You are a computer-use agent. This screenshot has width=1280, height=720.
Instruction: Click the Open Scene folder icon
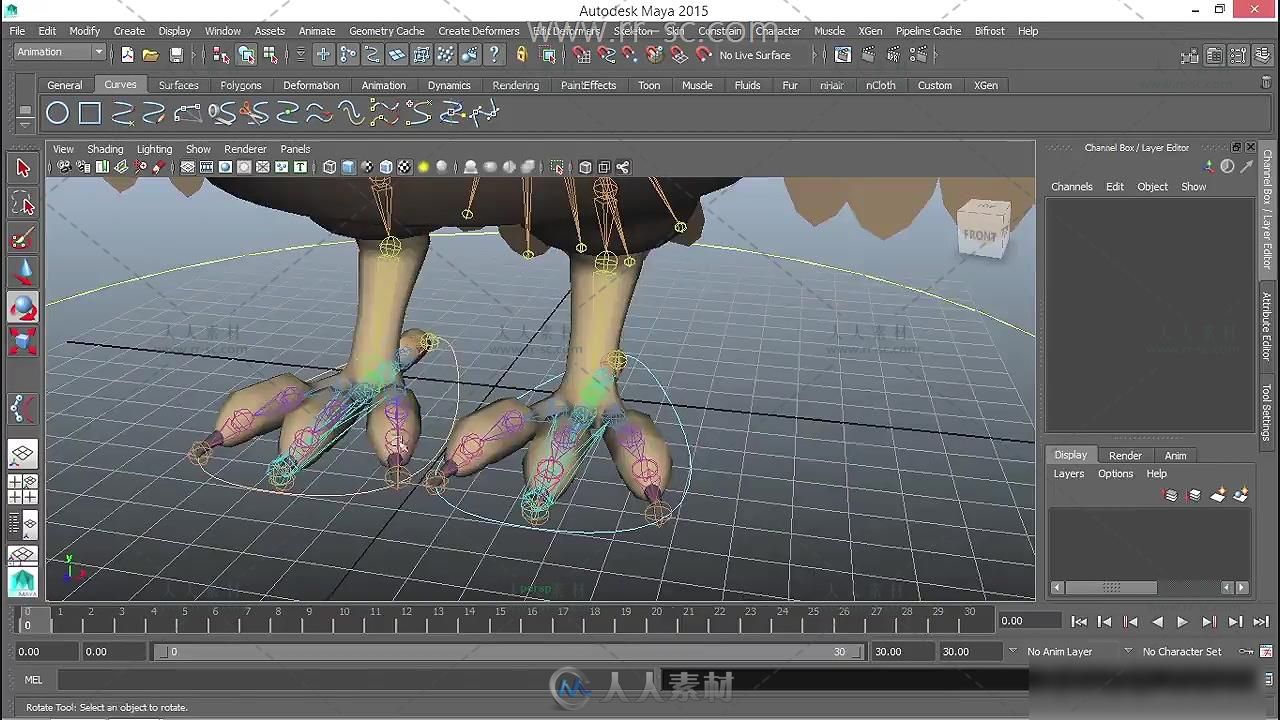pos(150,55)
